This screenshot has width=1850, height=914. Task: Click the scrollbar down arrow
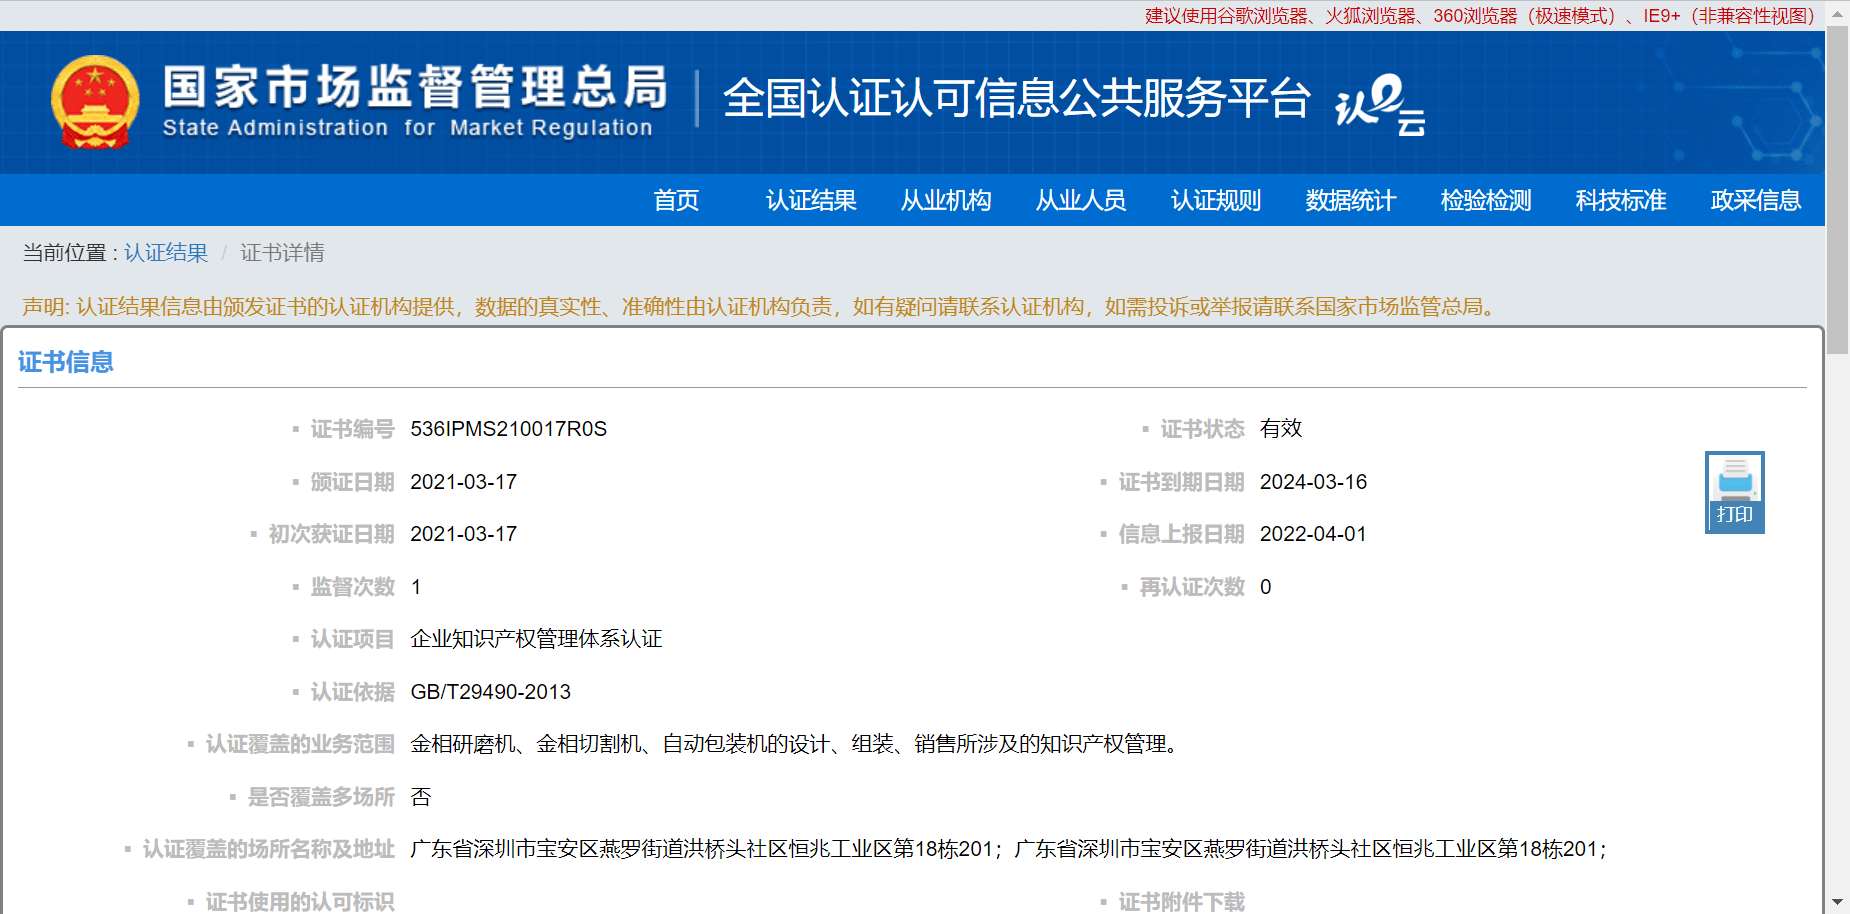(1838, 902)
